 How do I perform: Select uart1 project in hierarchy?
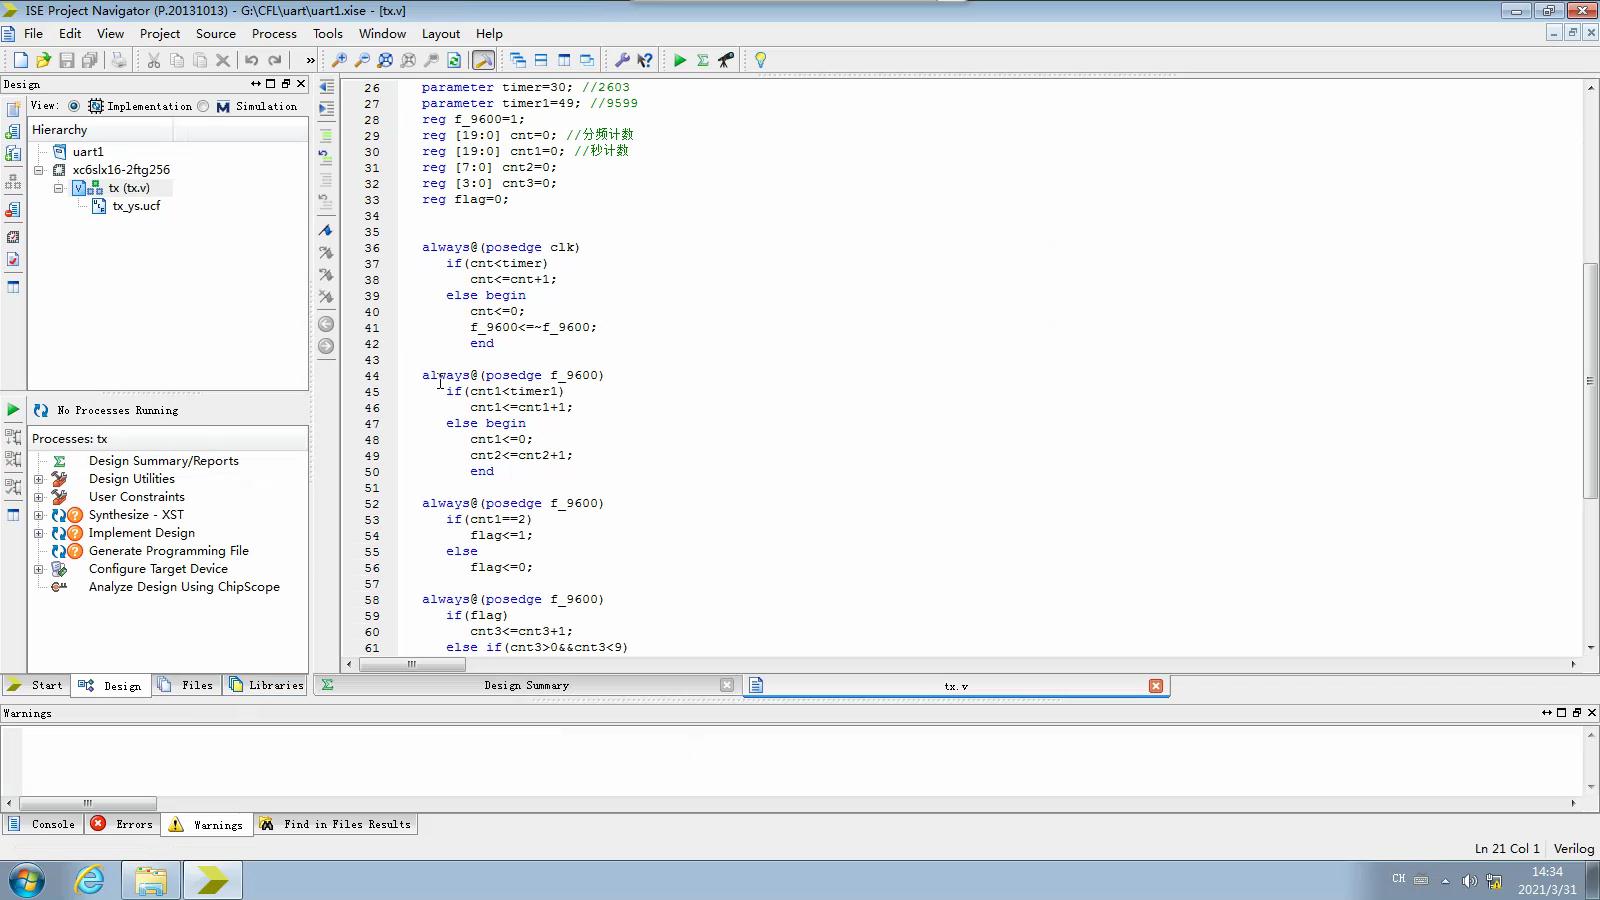pos(88,152)
